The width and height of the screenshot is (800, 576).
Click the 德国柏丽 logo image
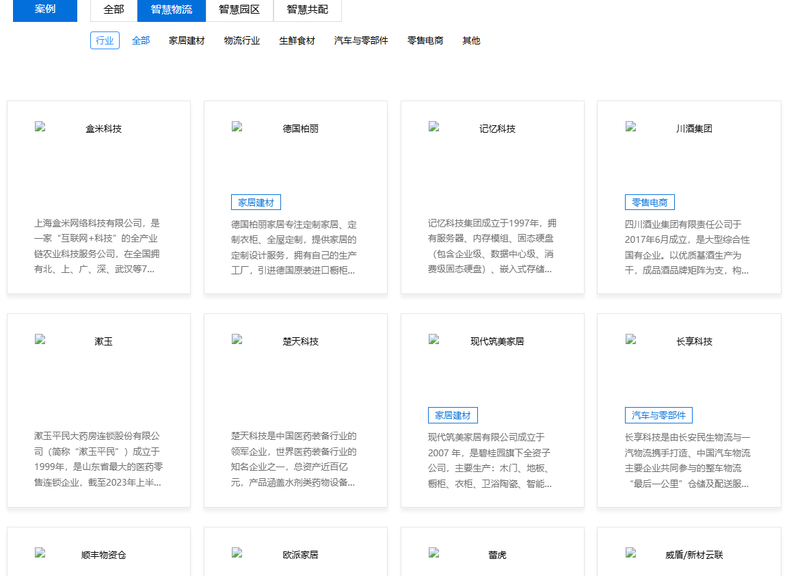[x=295, y=128]
